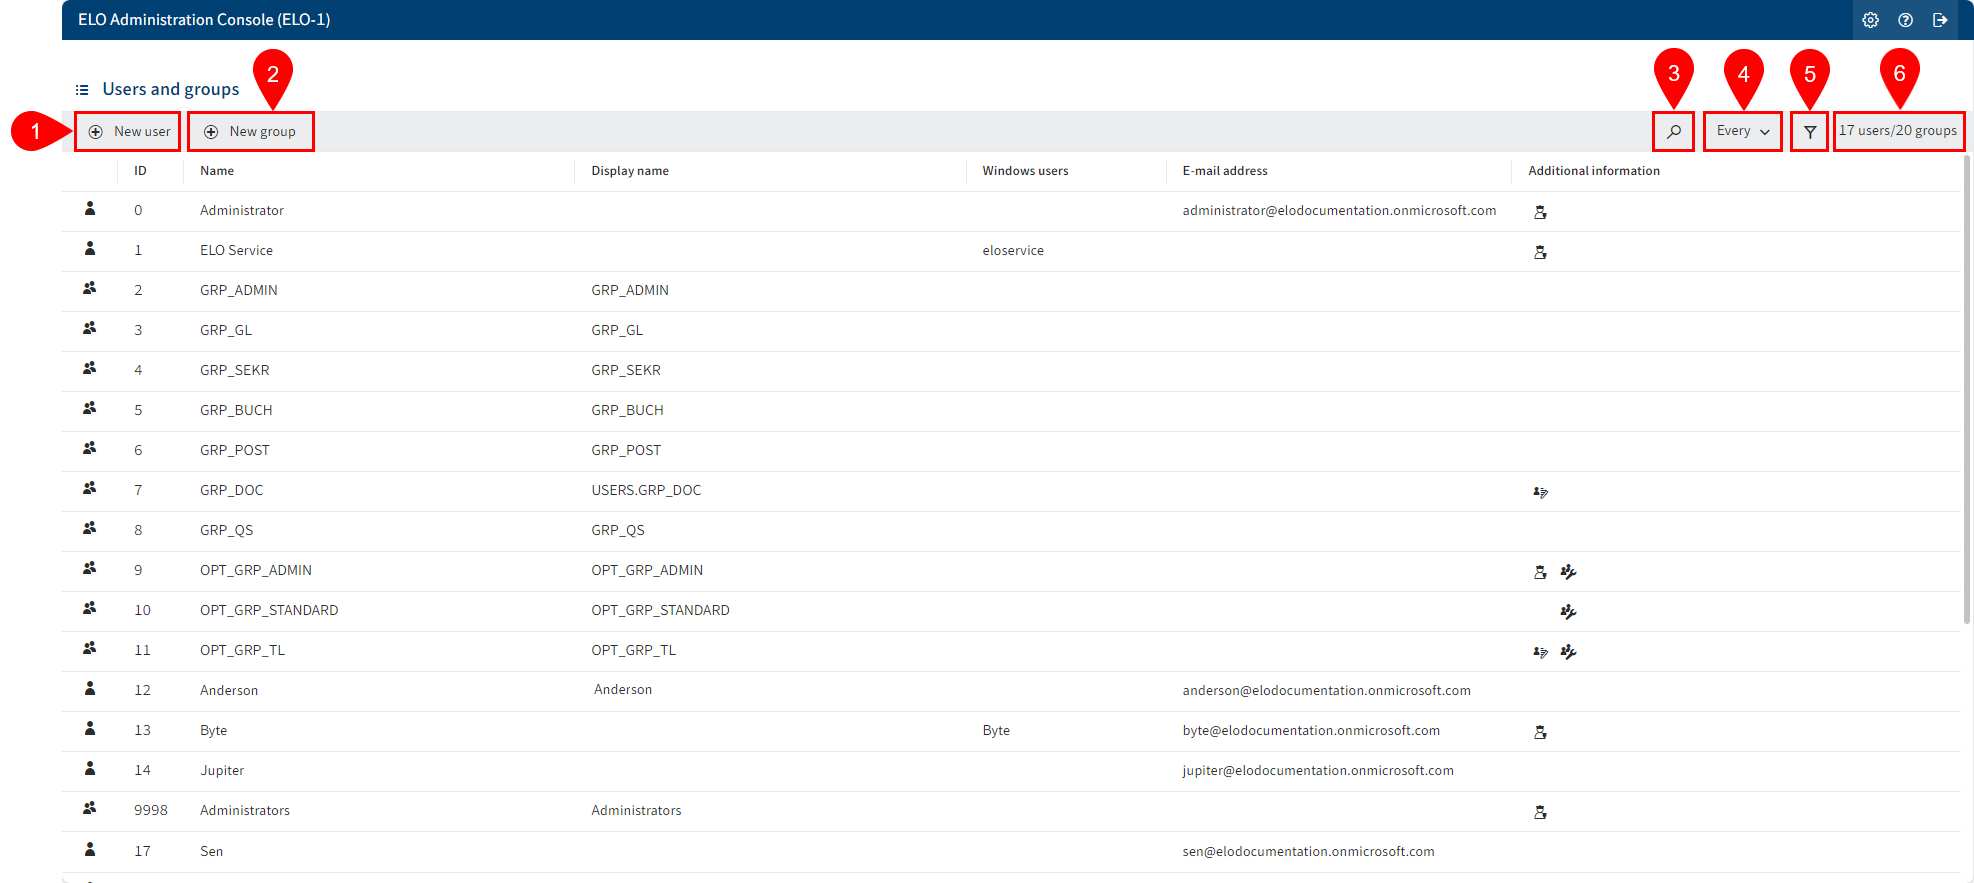This screenshot has height=883, width=1974.
Task: Click the group icon of GRP_POST row
Action: click(x=90, y=448)
